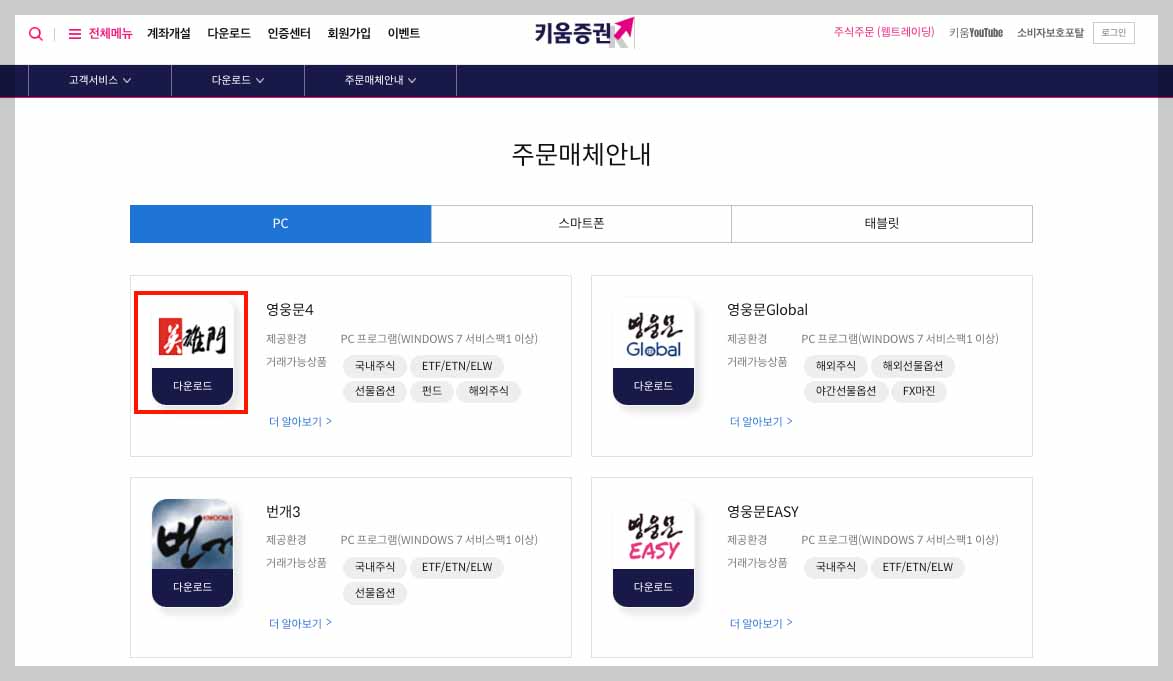Viewport: 1173px width, 681px height.
Task: Click the 영웅문Global title text
Action: click(768, 310)
